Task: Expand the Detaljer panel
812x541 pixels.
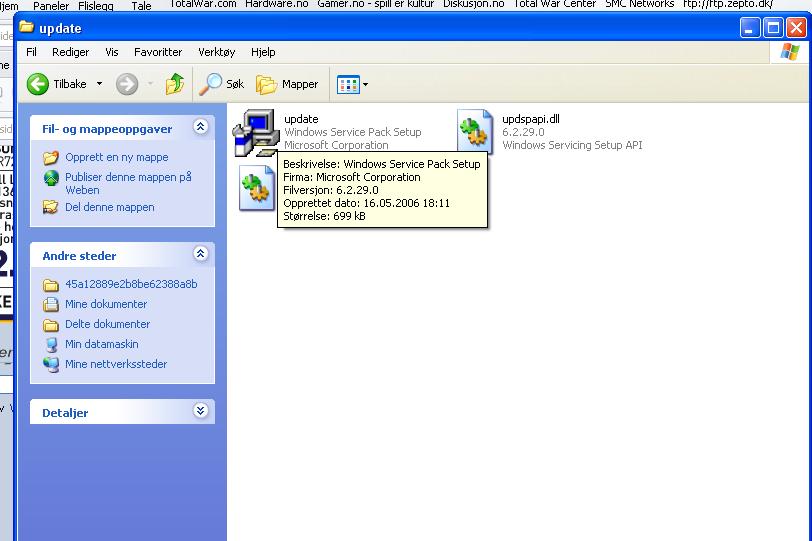Action: pos(200,411)
